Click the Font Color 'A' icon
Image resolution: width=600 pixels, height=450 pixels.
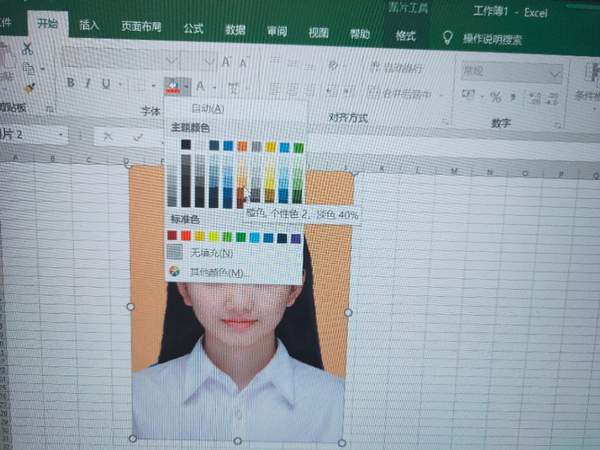200,87
